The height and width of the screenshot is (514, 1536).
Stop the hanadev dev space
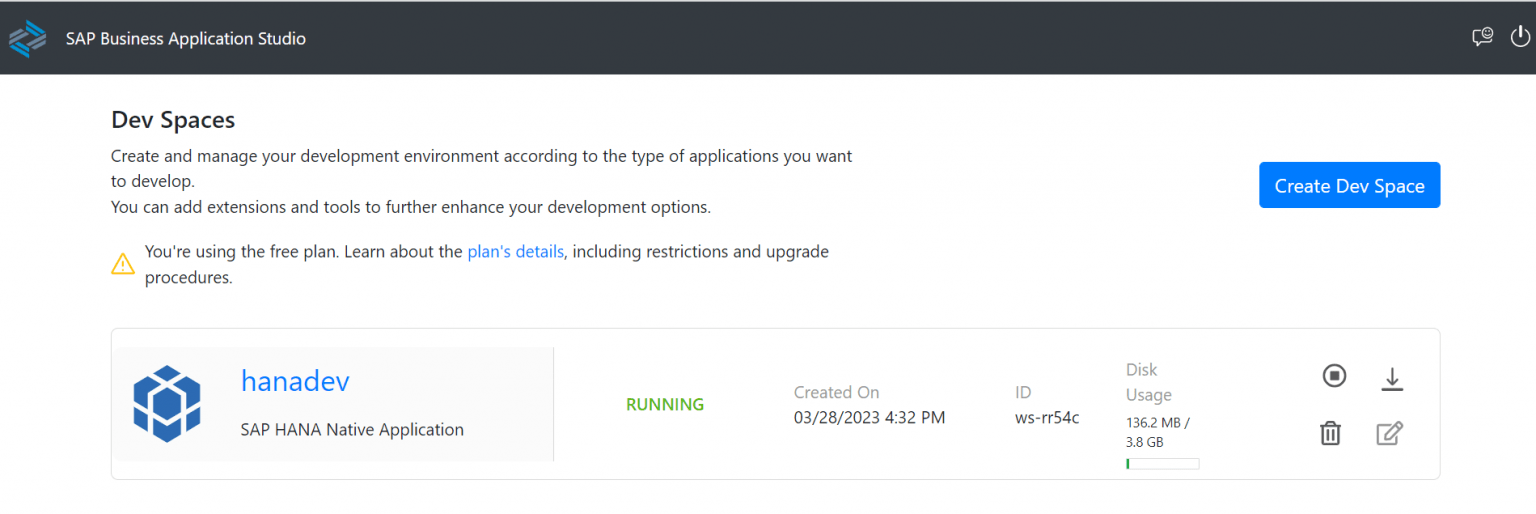[x=1334, y=376]
